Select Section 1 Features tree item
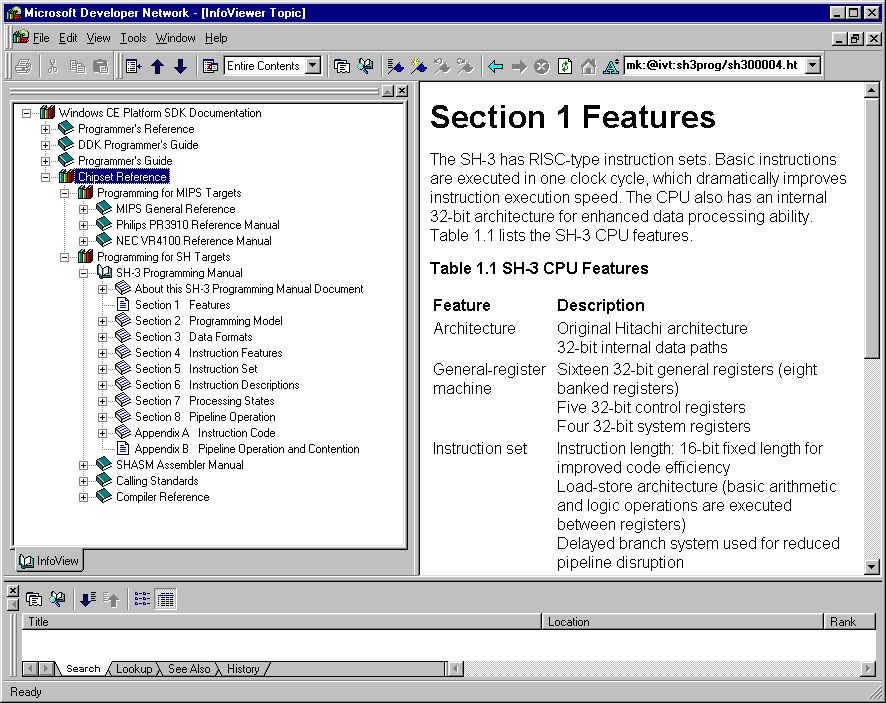 pos(183,305)
